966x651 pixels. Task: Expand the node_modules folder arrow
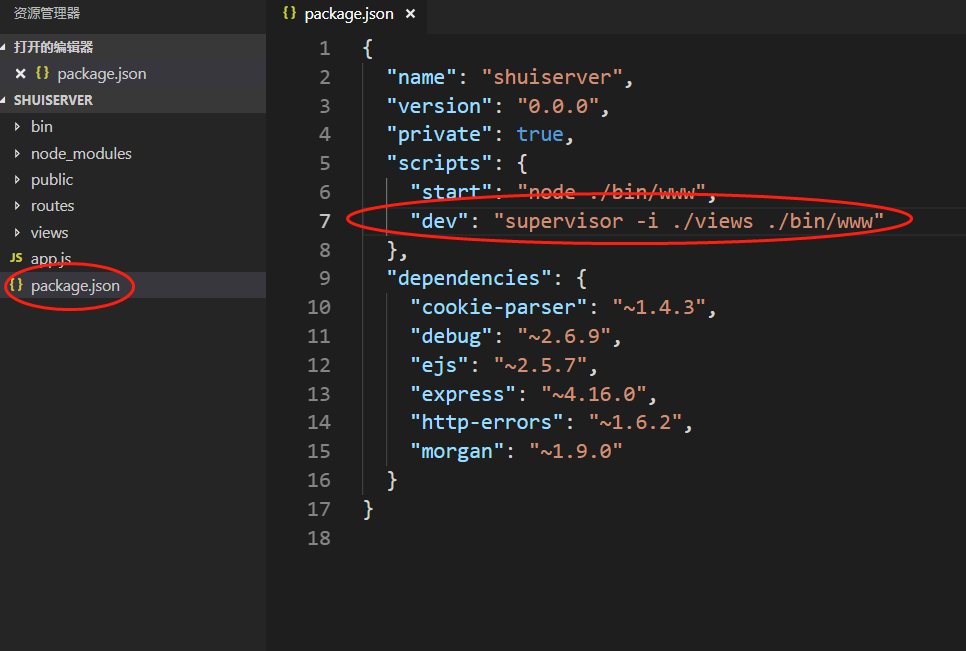[x=17, y=153]
